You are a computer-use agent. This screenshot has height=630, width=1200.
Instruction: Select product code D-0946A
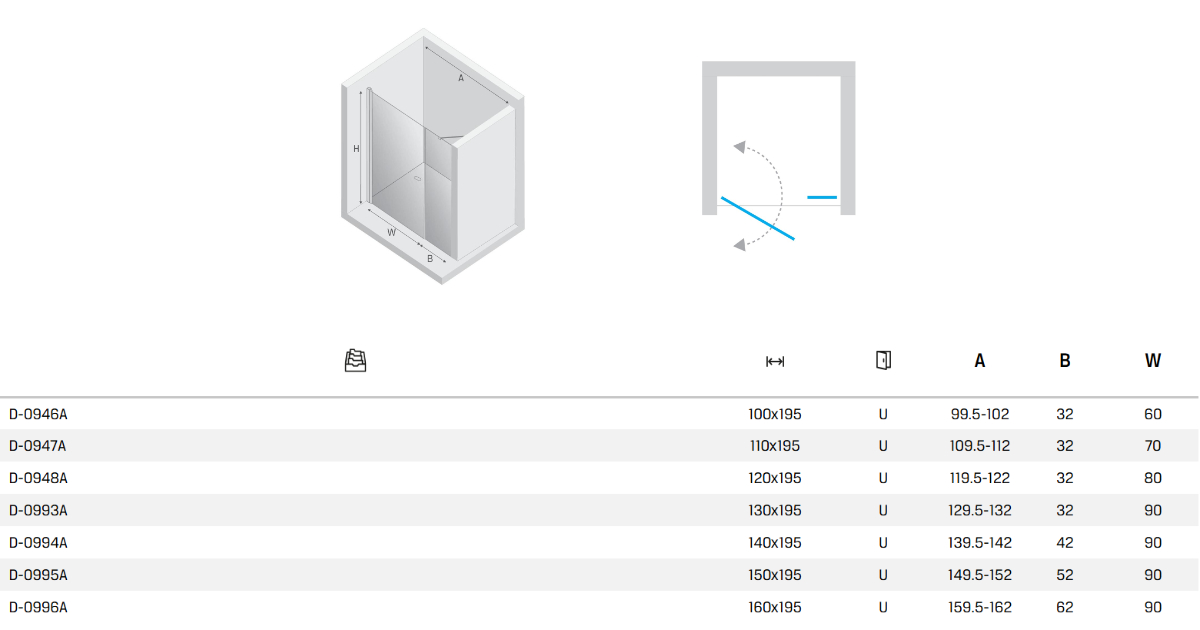(38, 414)
